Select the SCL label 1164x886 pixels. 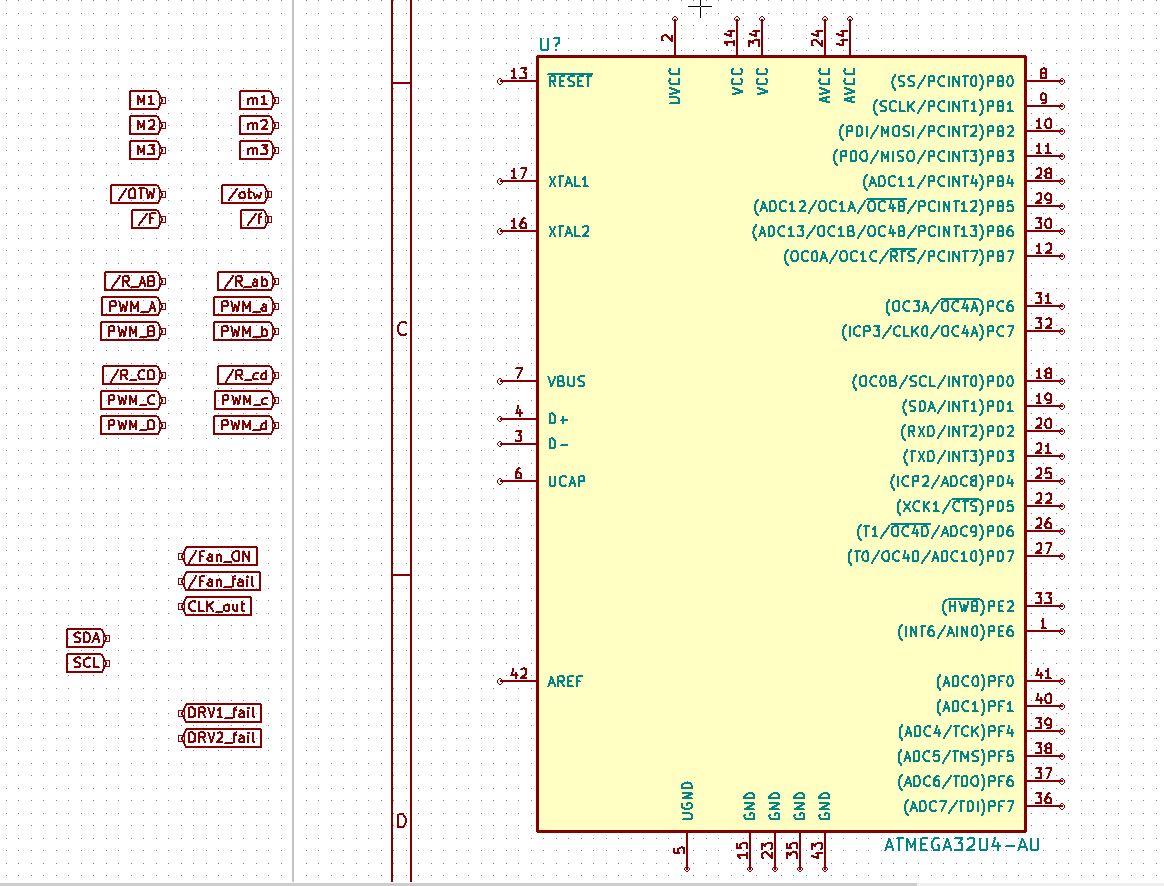(88, 663)
